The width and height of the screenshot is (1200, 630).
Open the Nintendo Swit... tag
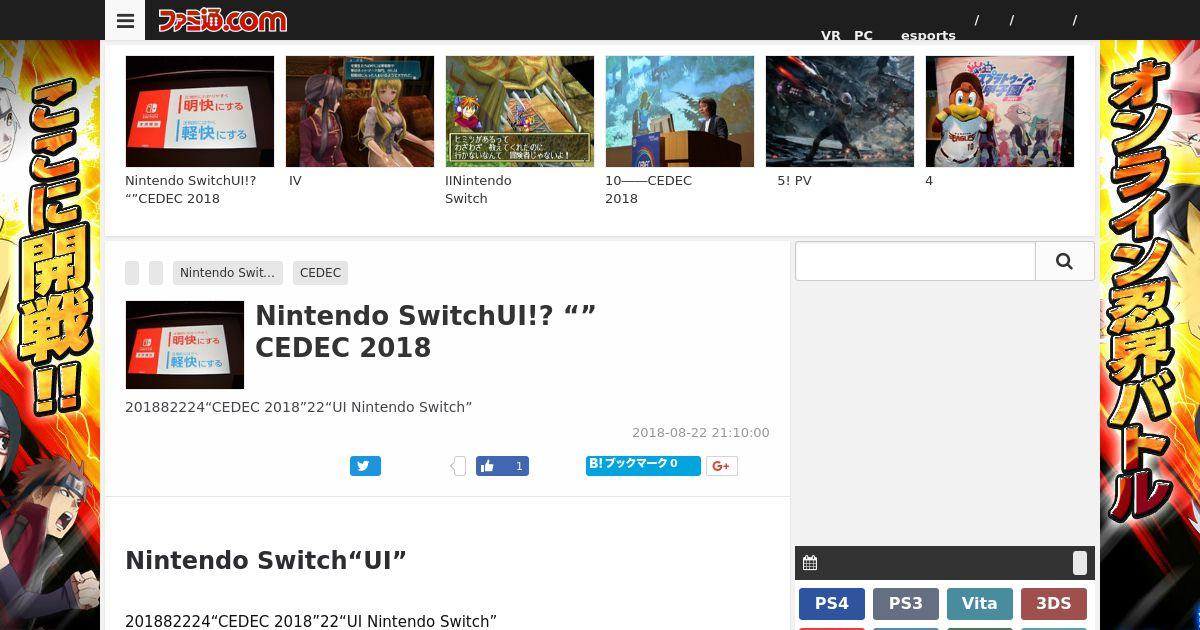pos(228,273)
